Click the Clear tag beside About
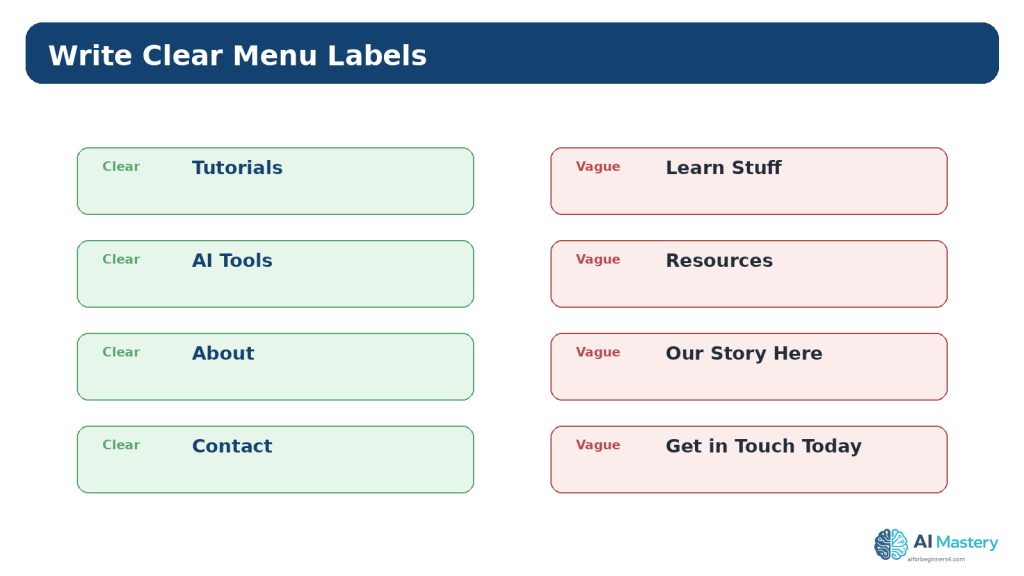 point(121,352)
